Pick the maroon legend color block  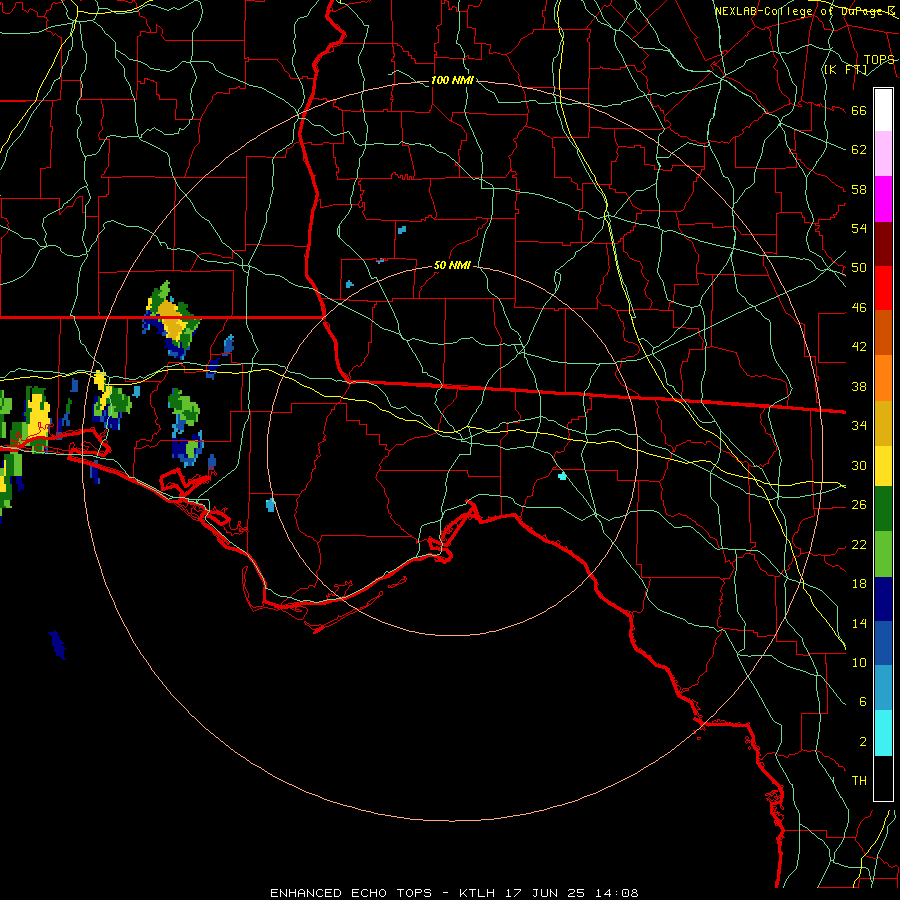pos(883,243)
